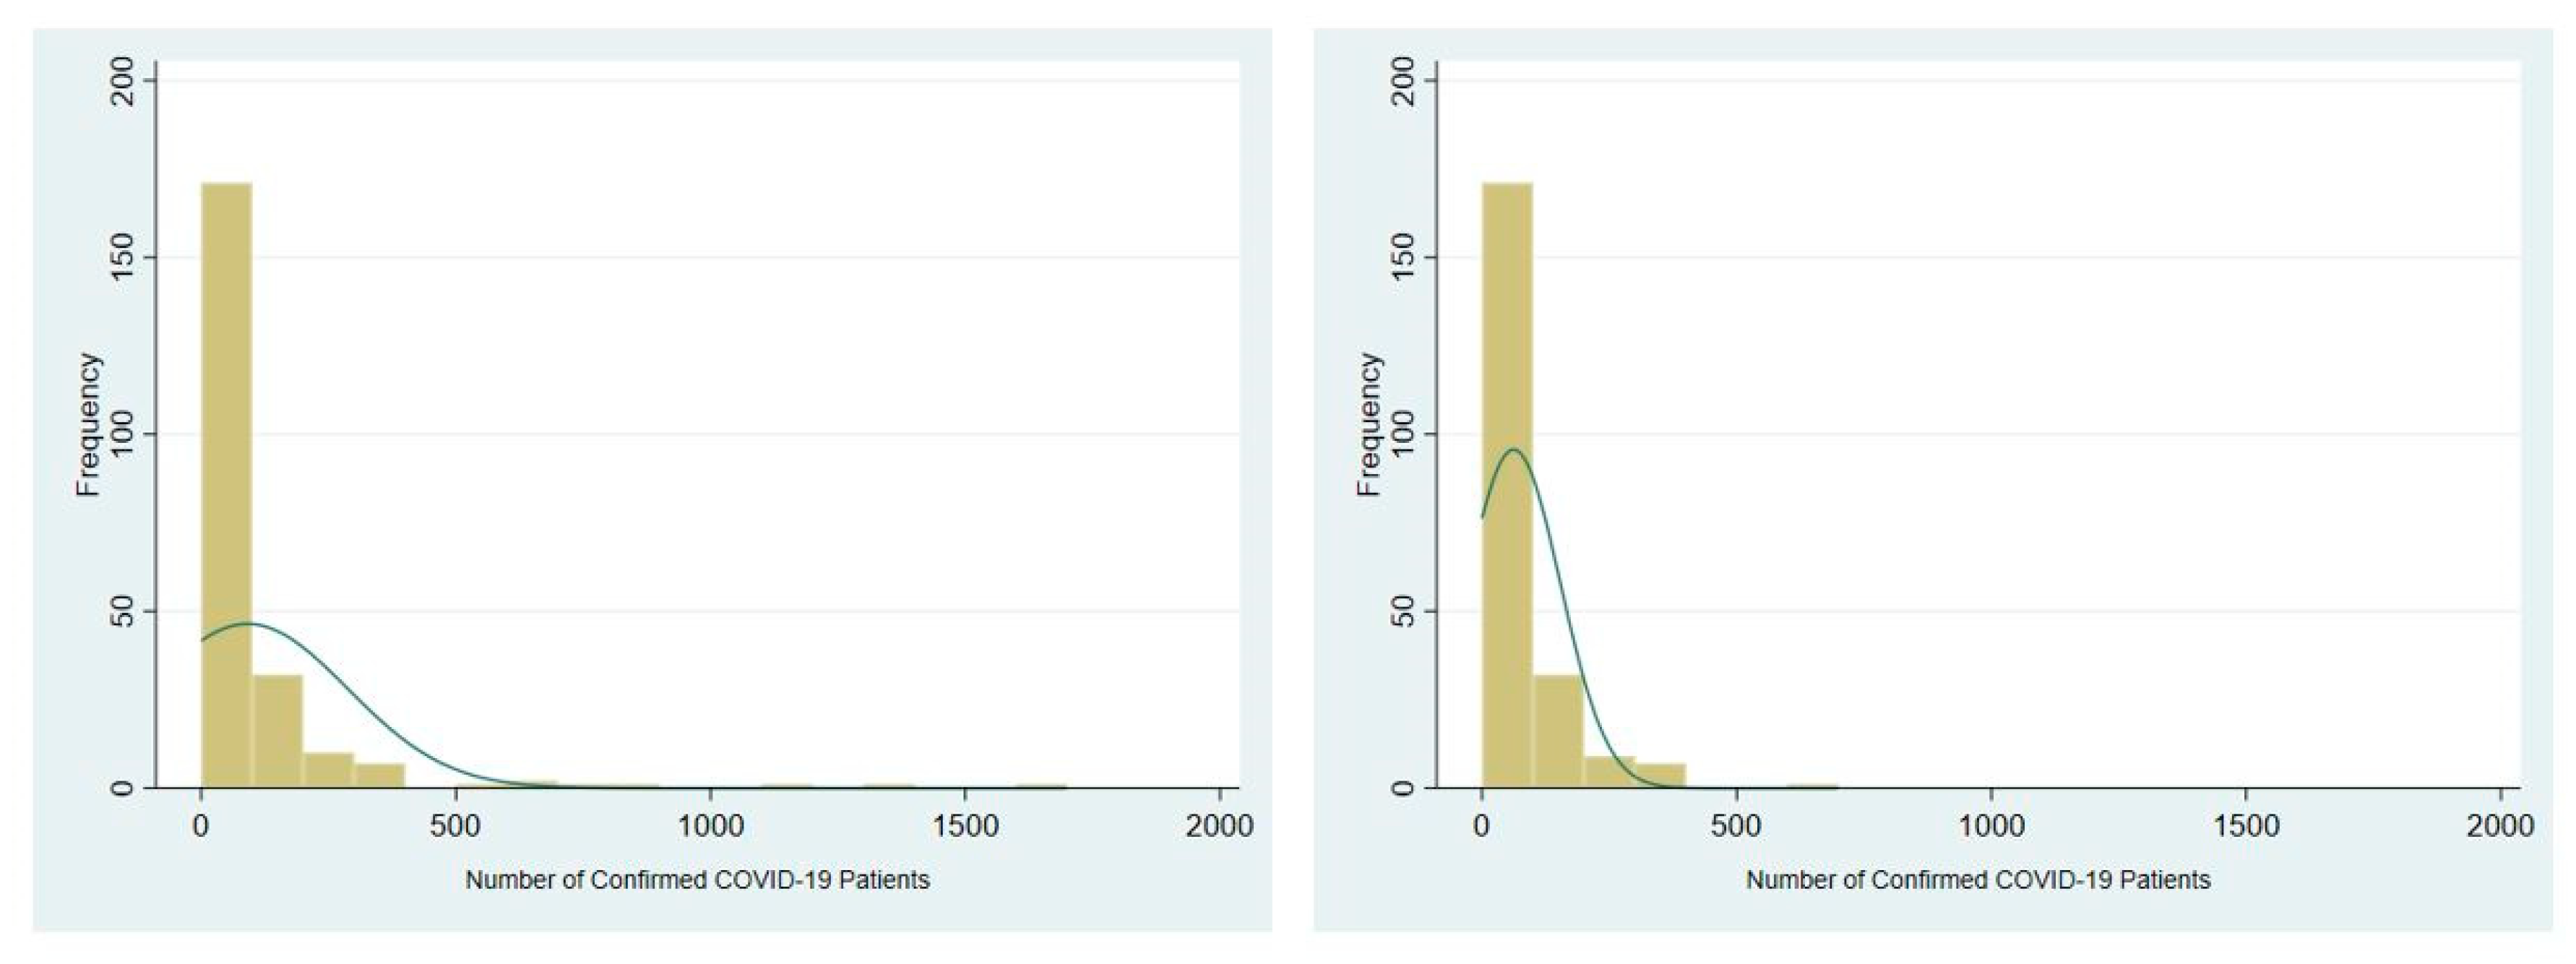Click the 500 x-axis tick label, right chart

click(1736, 826)
